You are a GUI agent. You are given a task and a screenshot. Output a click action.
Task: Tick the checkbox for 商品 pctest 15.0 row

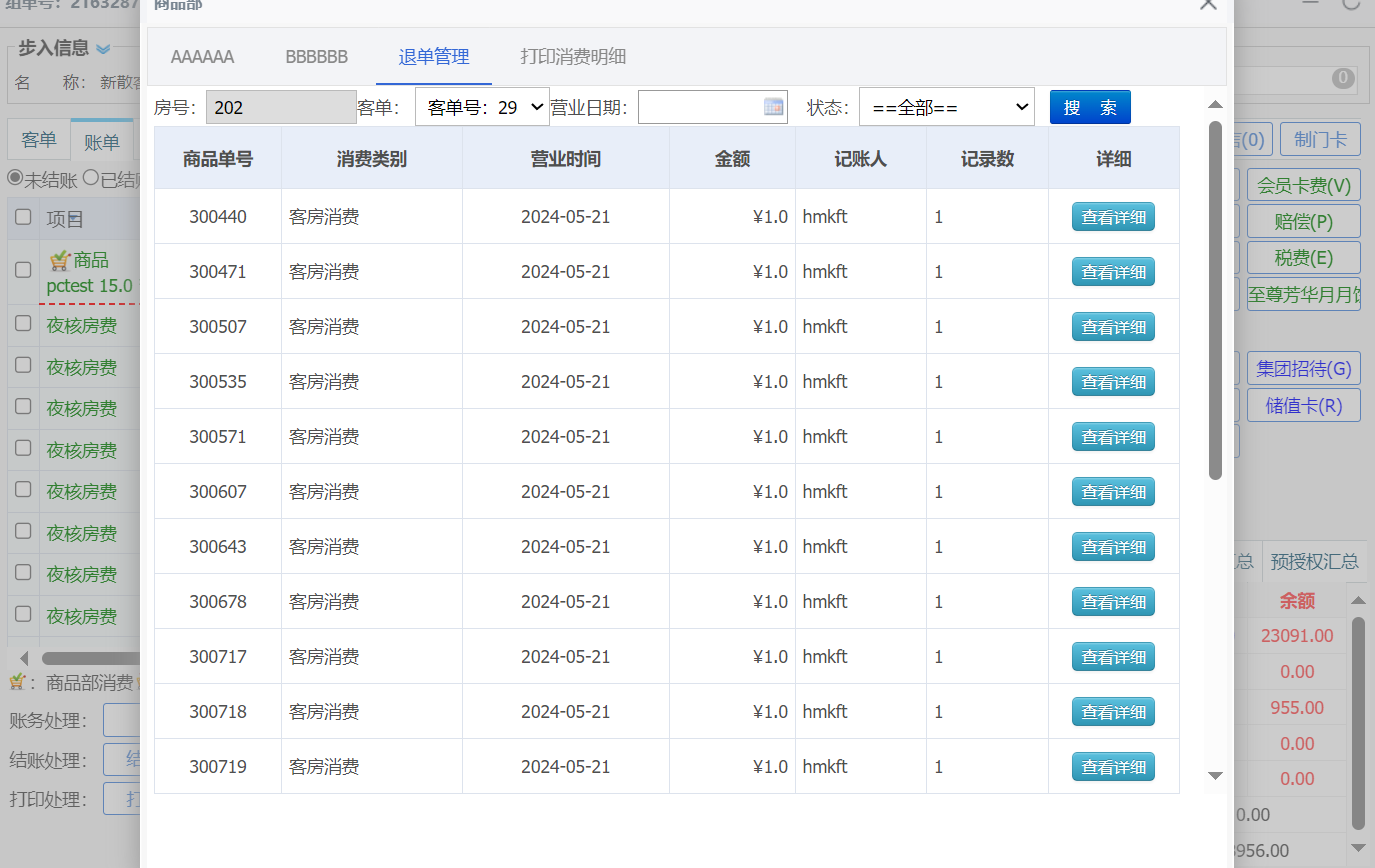point(23,269)
